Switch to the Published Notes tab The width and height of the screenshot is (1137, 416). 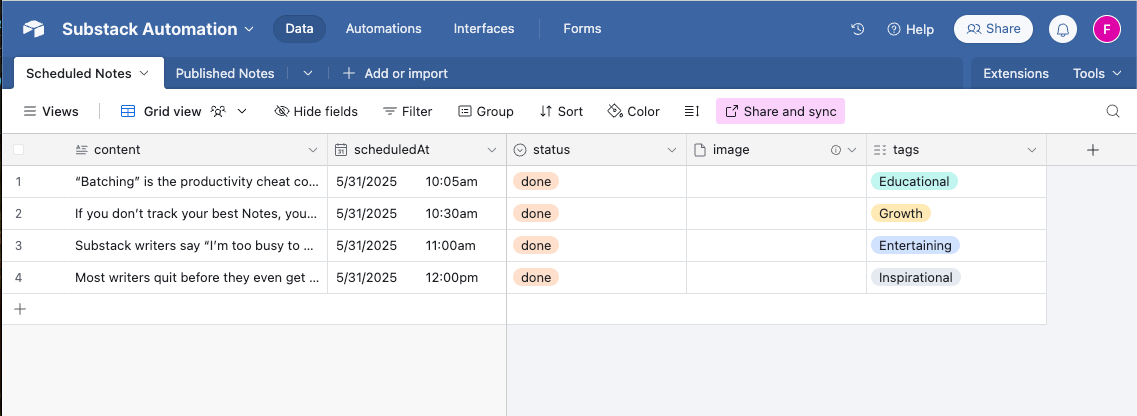225,73
